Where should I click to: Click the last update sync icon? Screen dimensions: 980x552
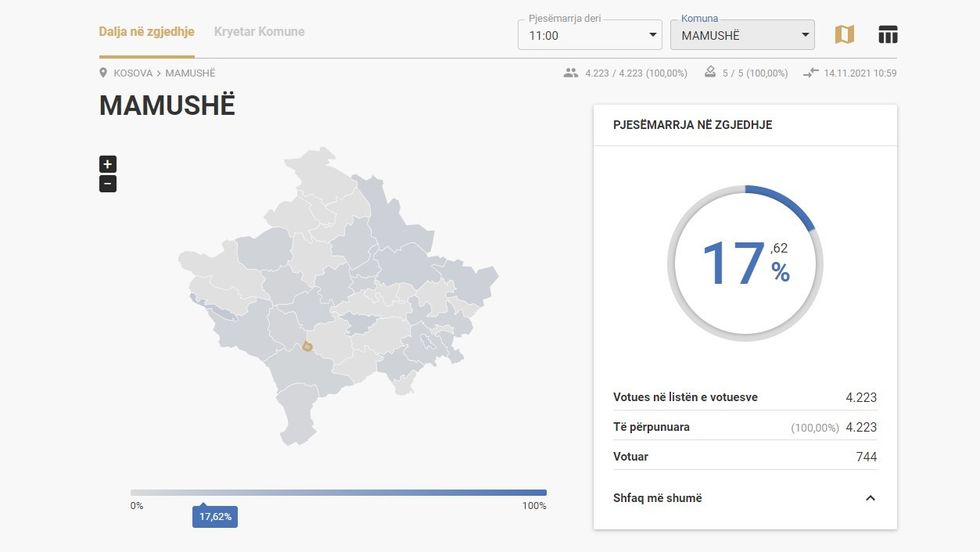point(810,73)
